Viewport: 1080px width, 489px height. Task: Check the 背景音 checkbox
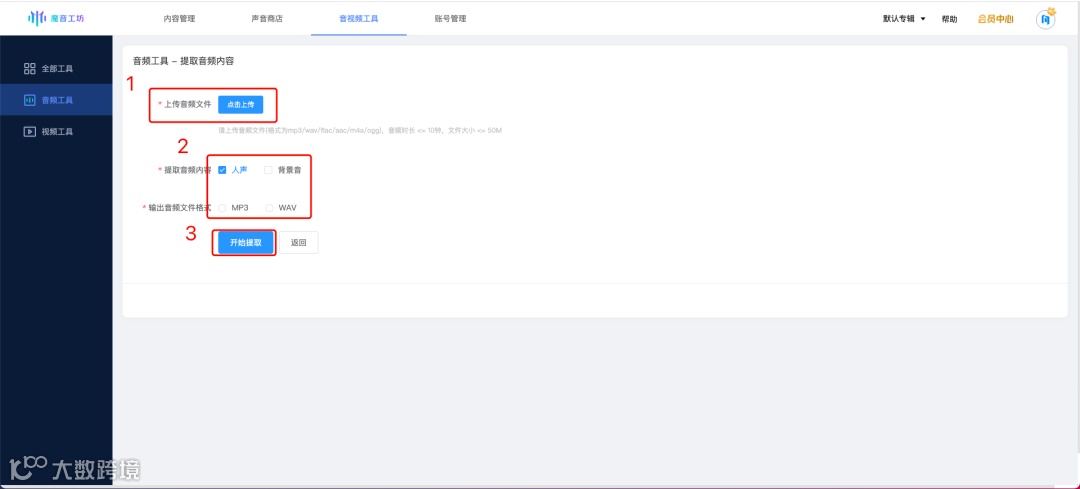pyautogui.click(x=268, y=170)
